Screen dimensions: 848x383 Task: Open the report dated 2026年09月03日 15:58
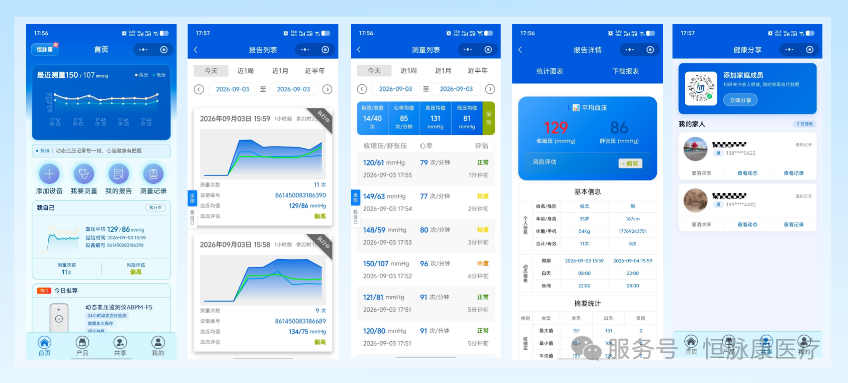(263, 293)
